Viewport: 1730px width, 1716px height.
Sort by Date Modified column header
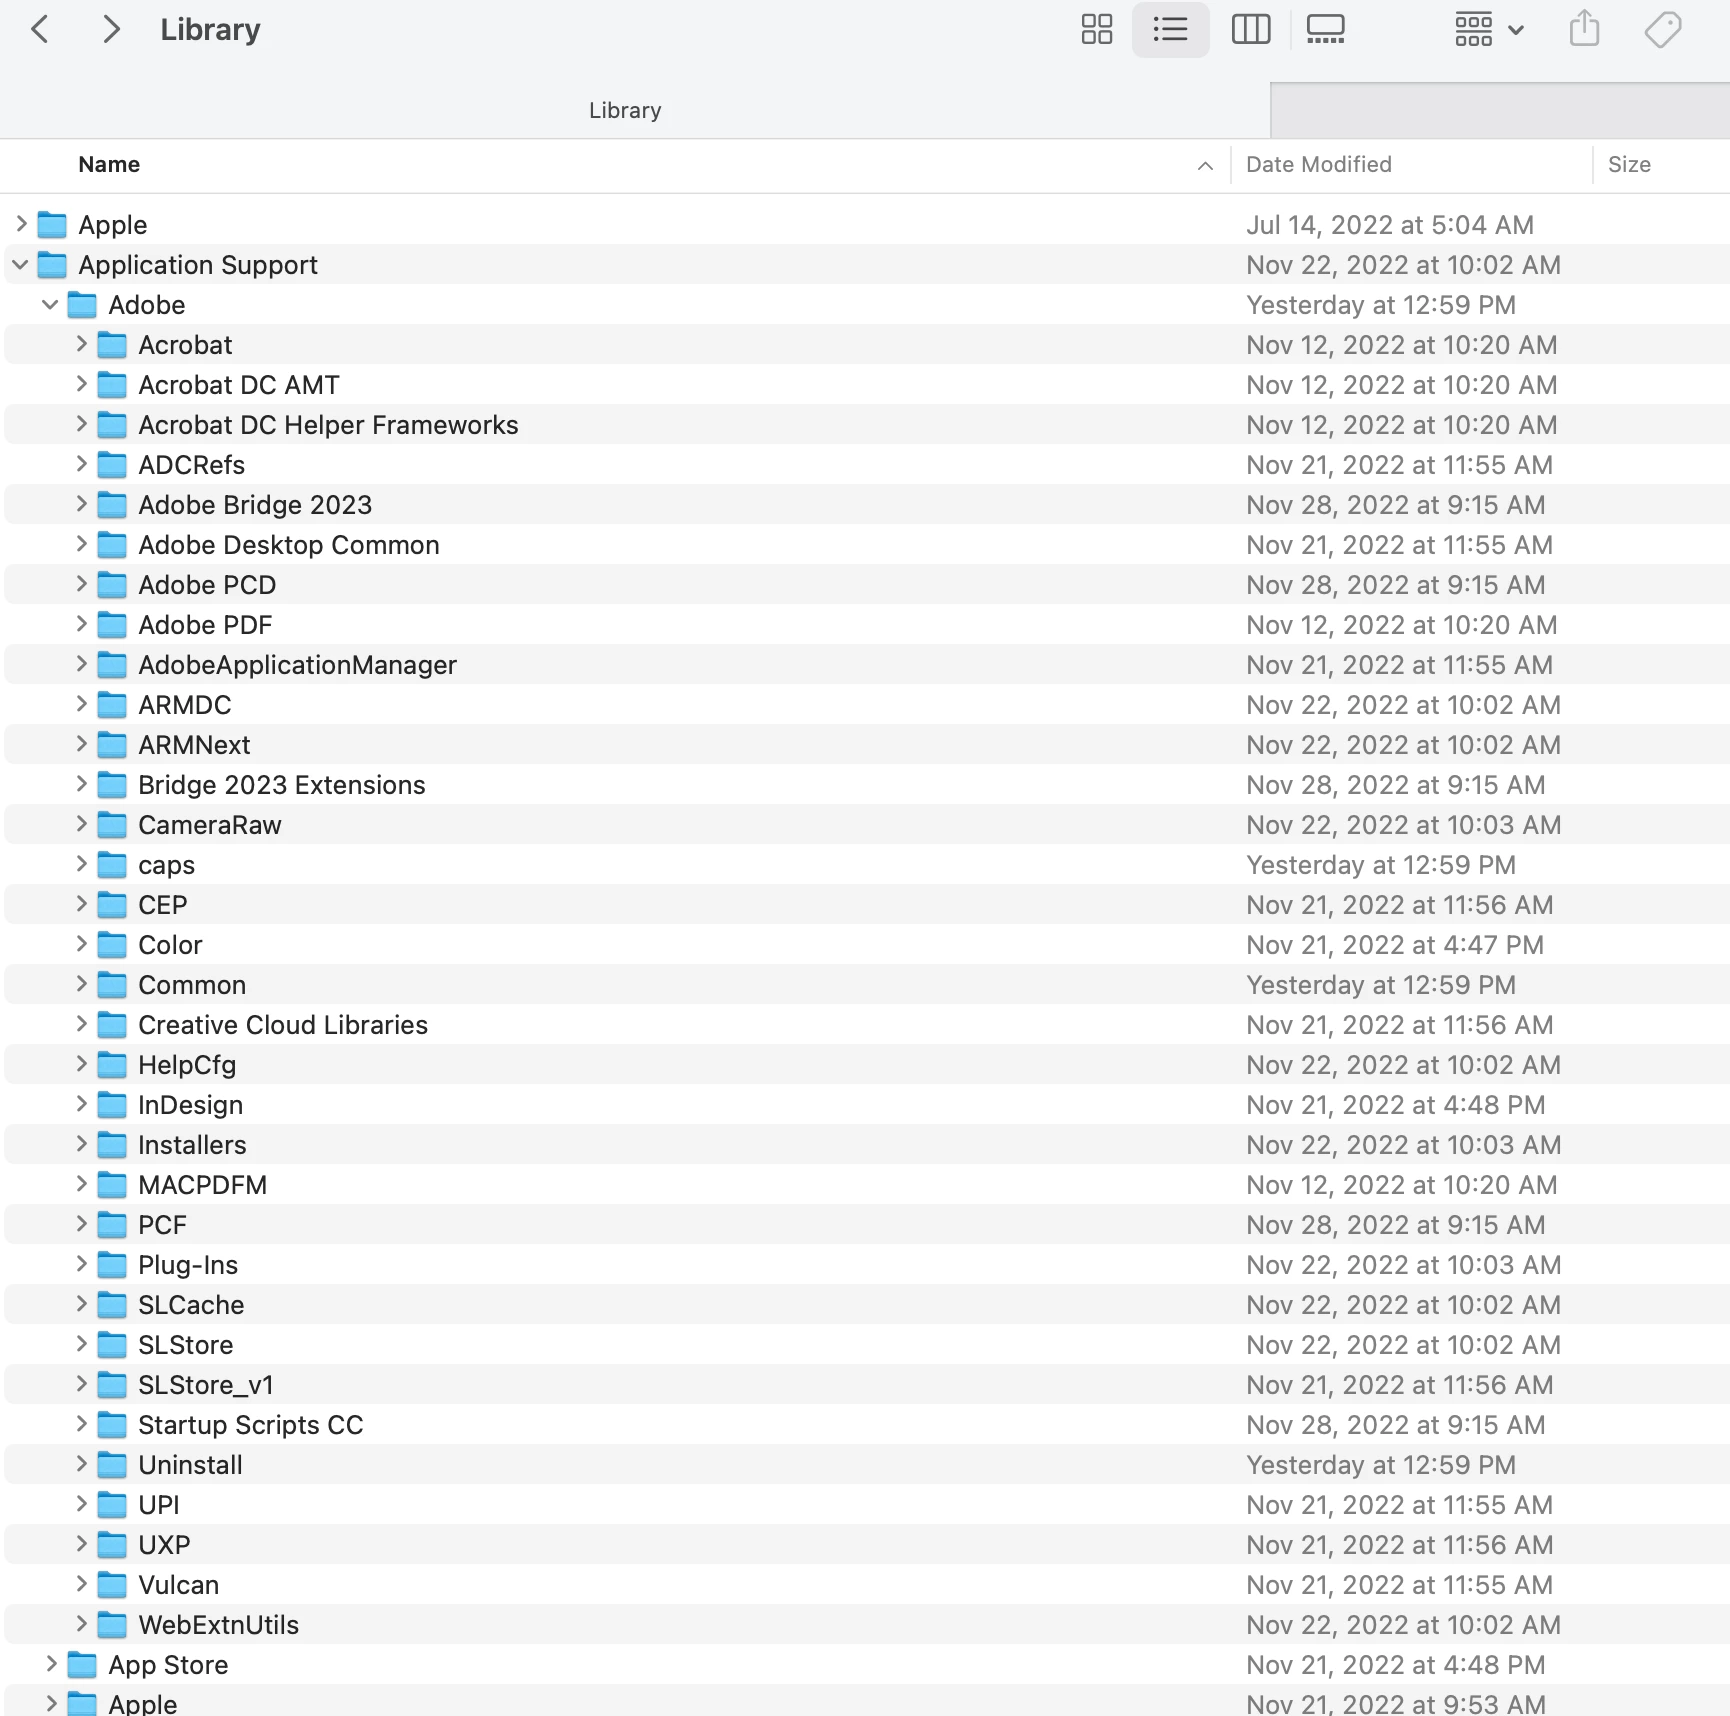point(1318,165)
